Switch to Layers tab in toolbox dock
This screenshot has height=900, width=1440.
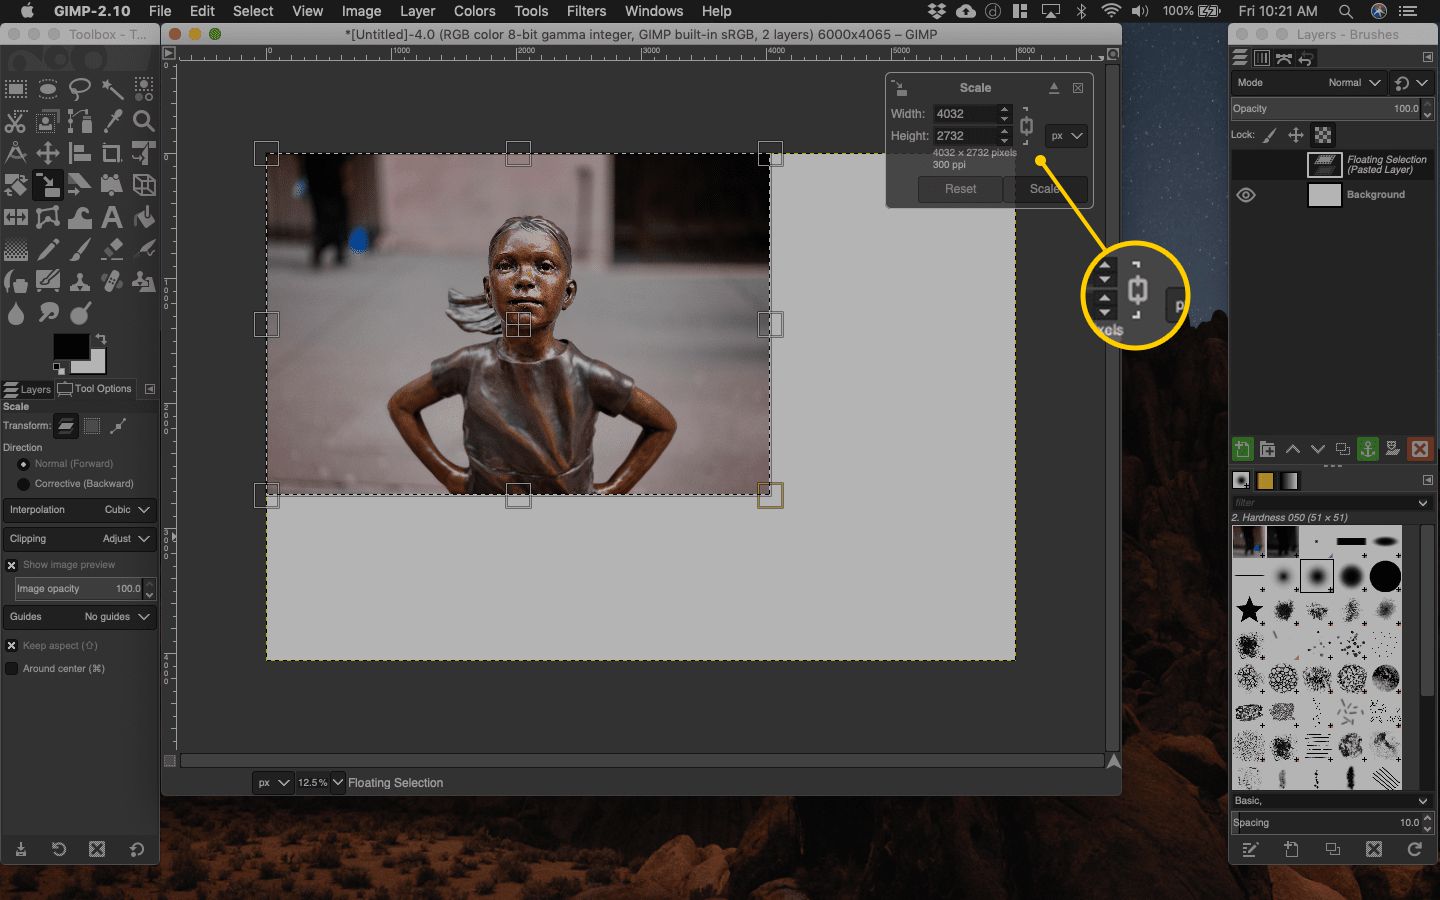[x=28, y=389]
